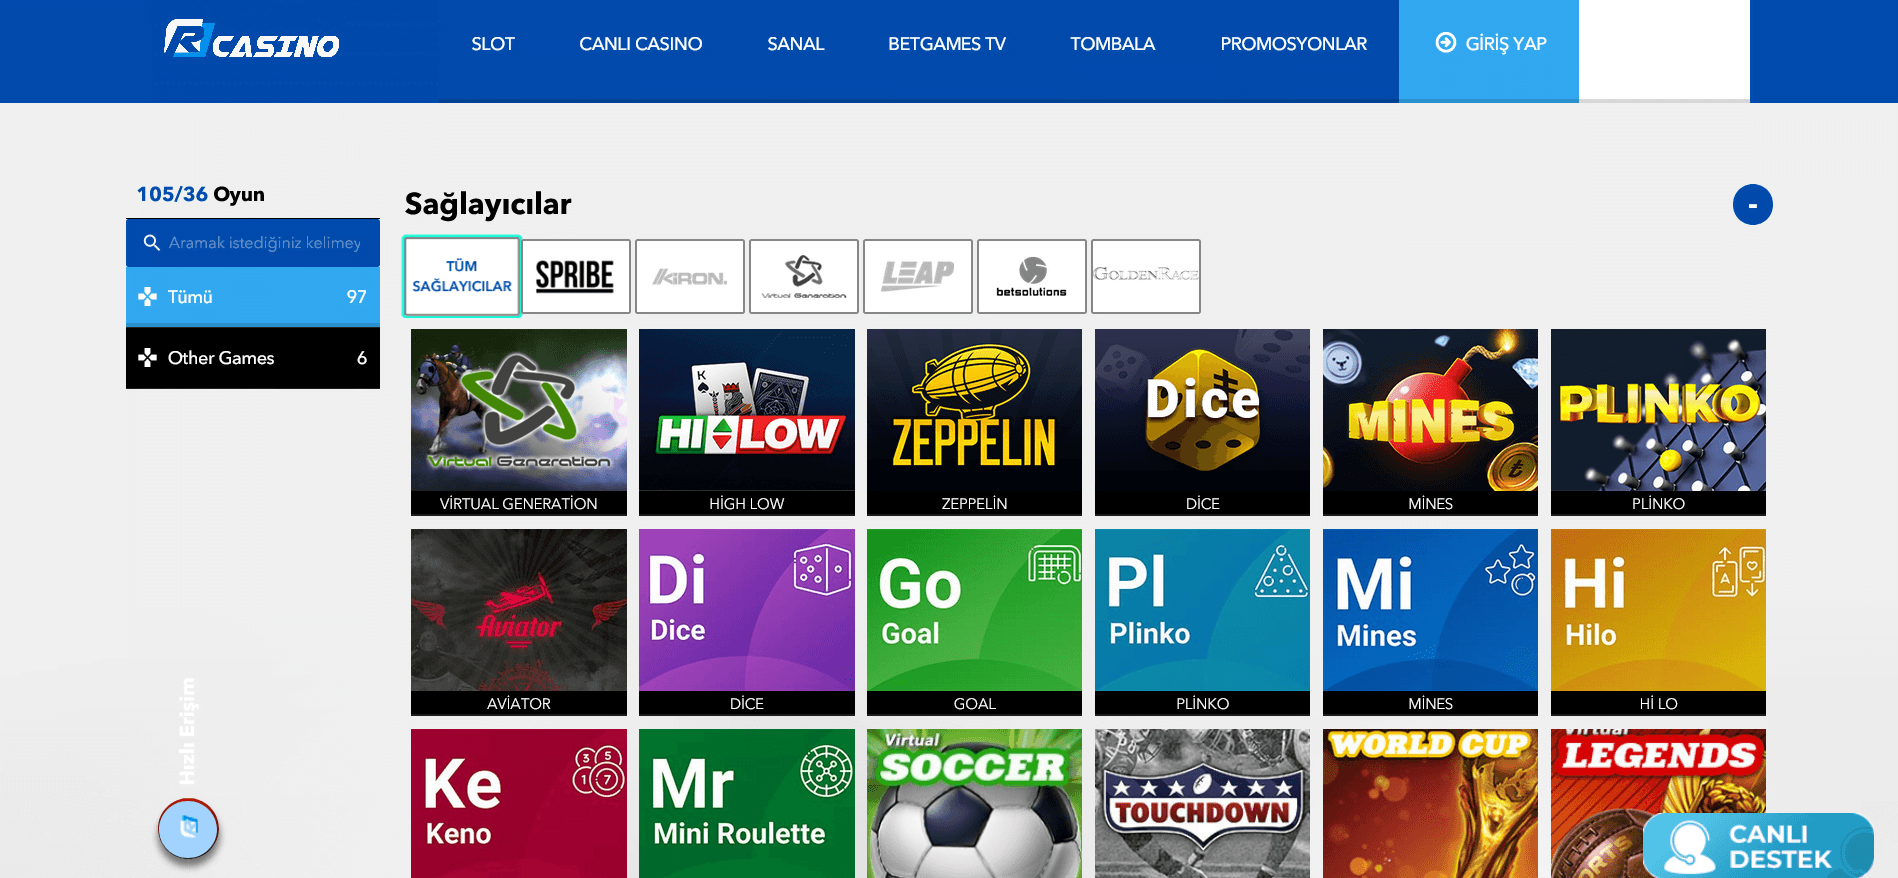Select the Betsolutions provider logo
Image resolution: width=1898 pixels, height=878 pixels.
[1032, 276]
